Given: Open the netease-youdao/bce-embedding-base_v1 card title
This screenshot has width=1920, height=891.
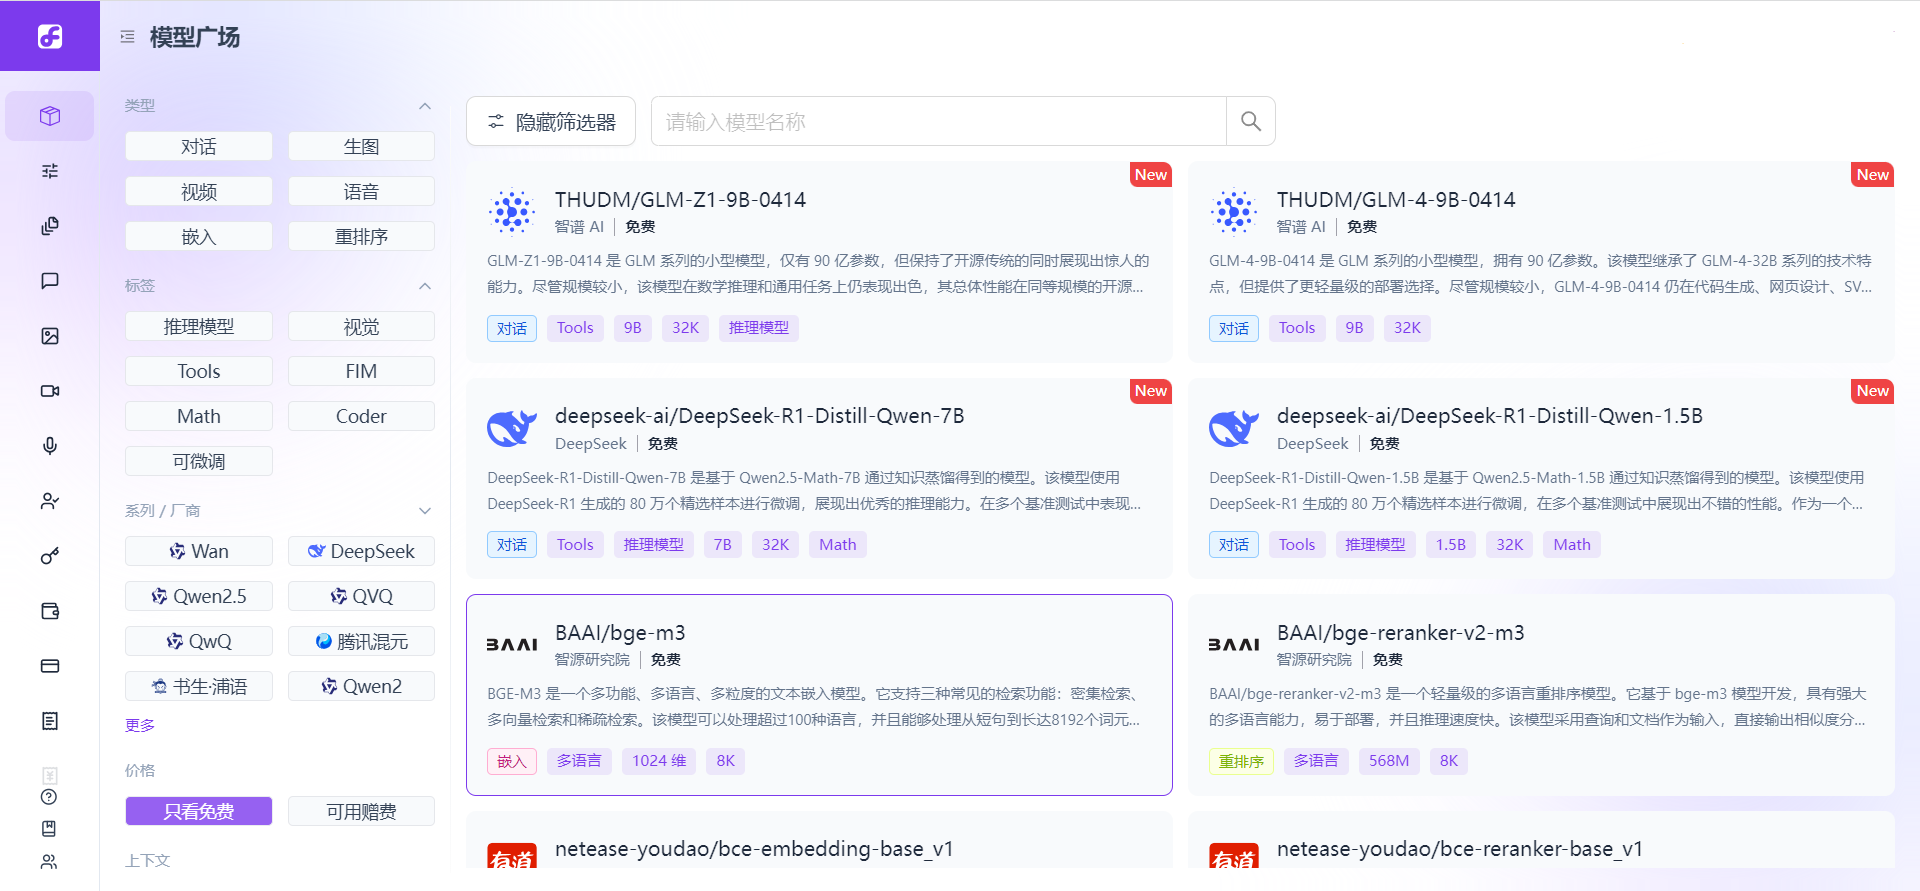Looking at the screenshot, I should coord(754,849).
